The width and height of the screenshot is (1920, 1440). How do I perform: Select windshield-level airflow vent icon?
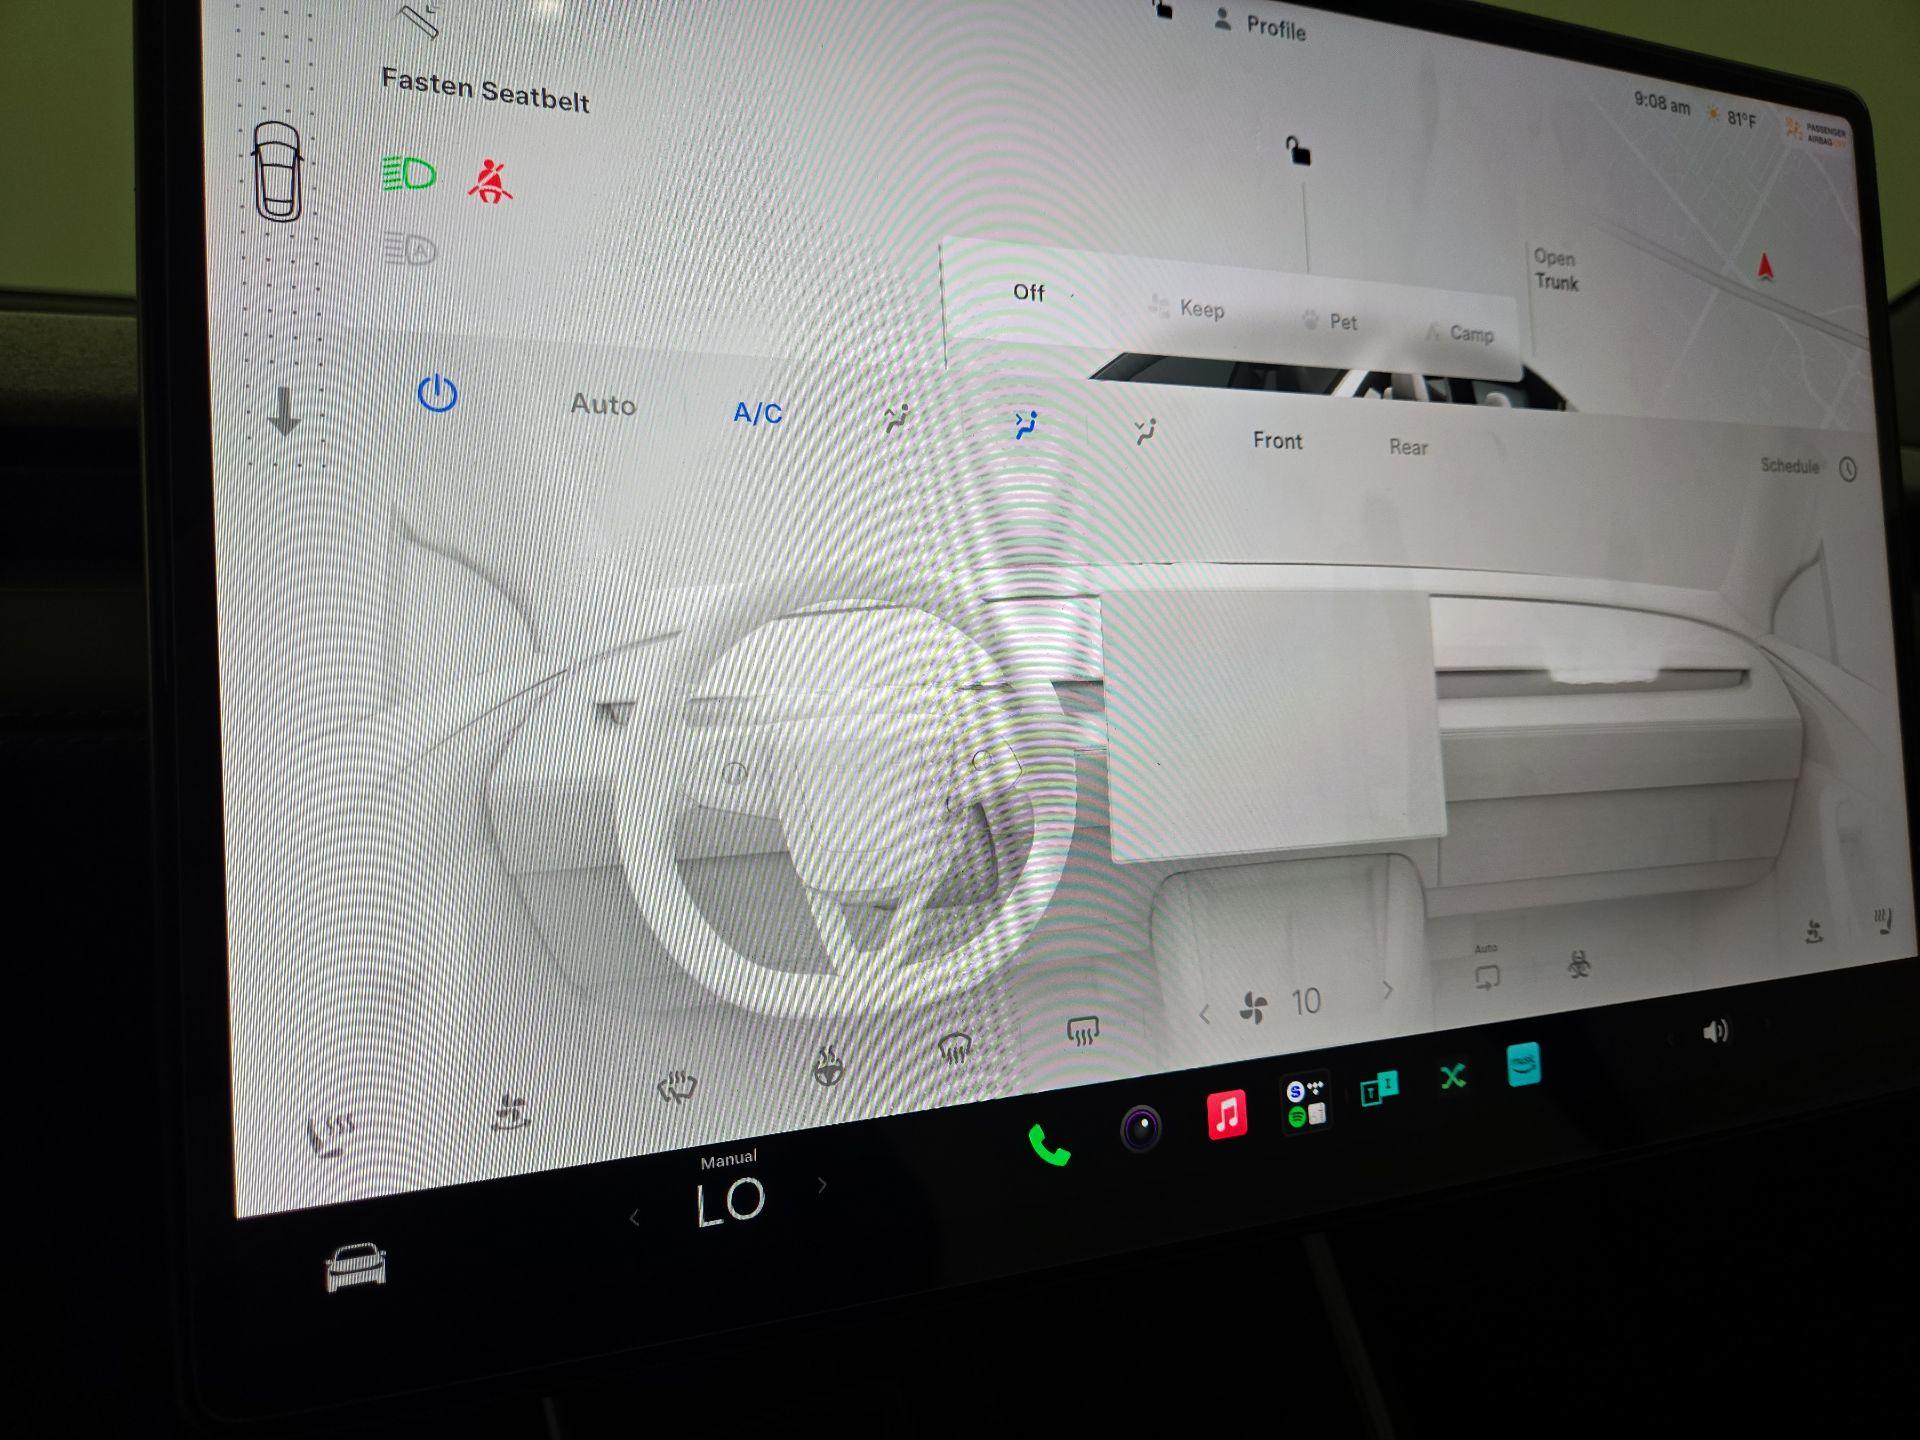tap(897, 420)
